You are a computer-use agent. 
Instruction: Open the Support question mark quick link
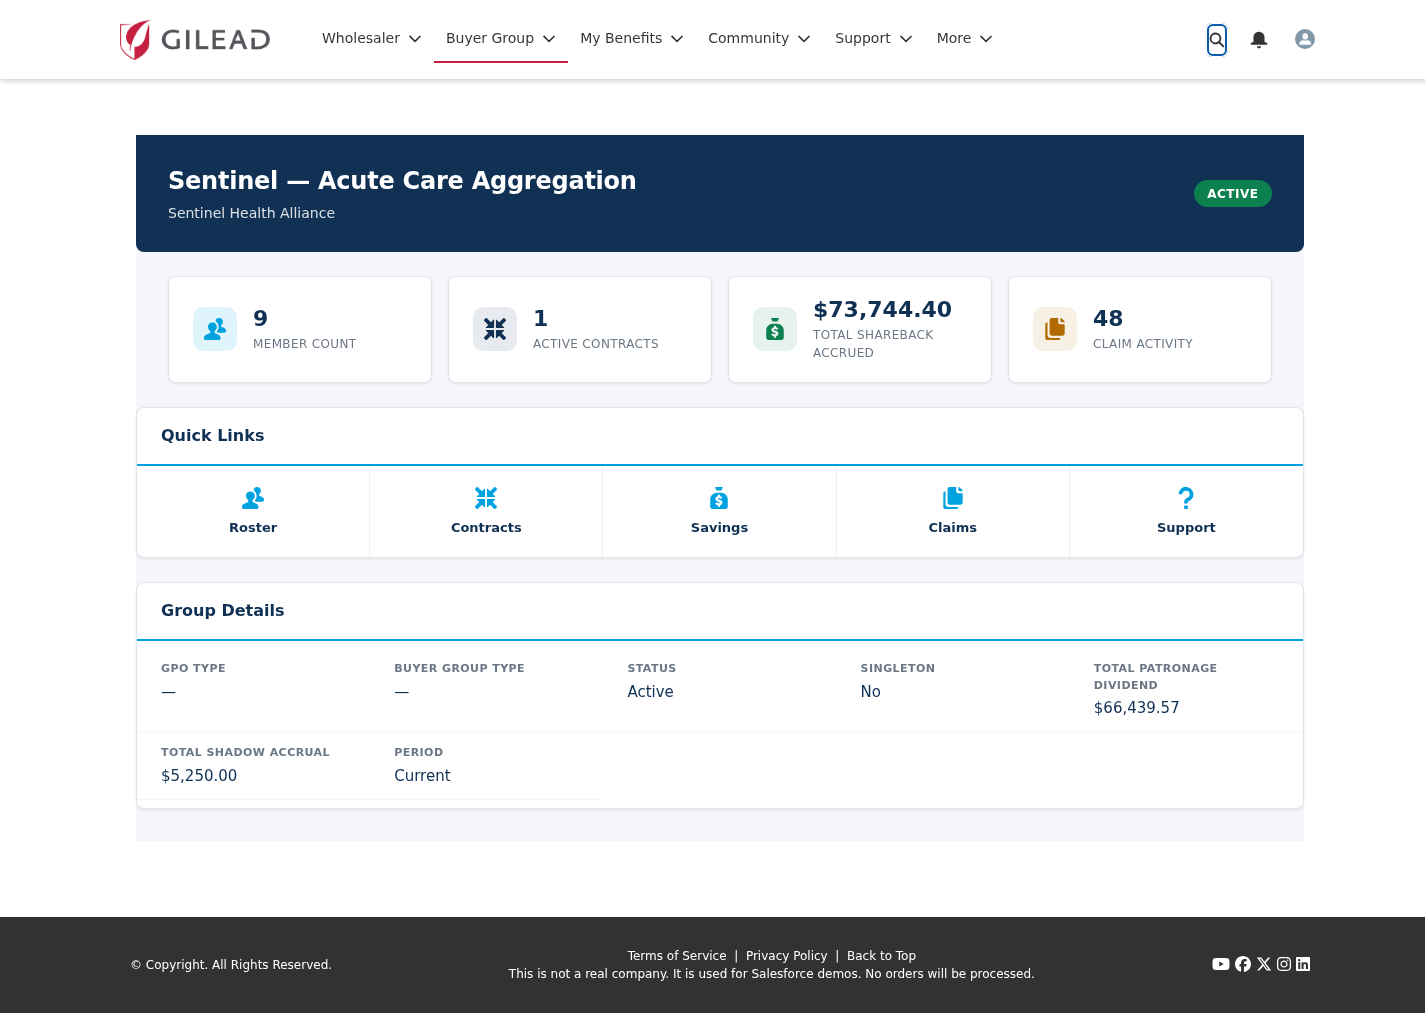[x=1186, y=498]
